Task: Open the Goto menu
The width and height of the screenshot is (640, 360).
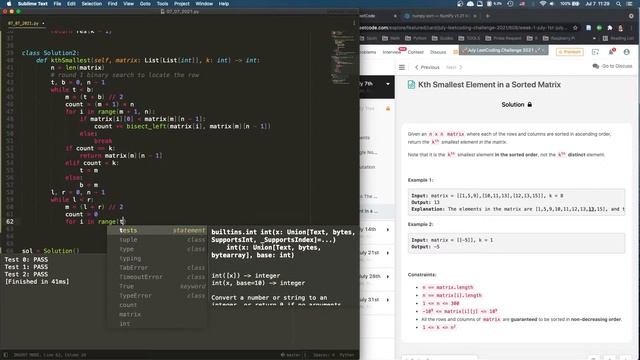Action: point(145,4)
